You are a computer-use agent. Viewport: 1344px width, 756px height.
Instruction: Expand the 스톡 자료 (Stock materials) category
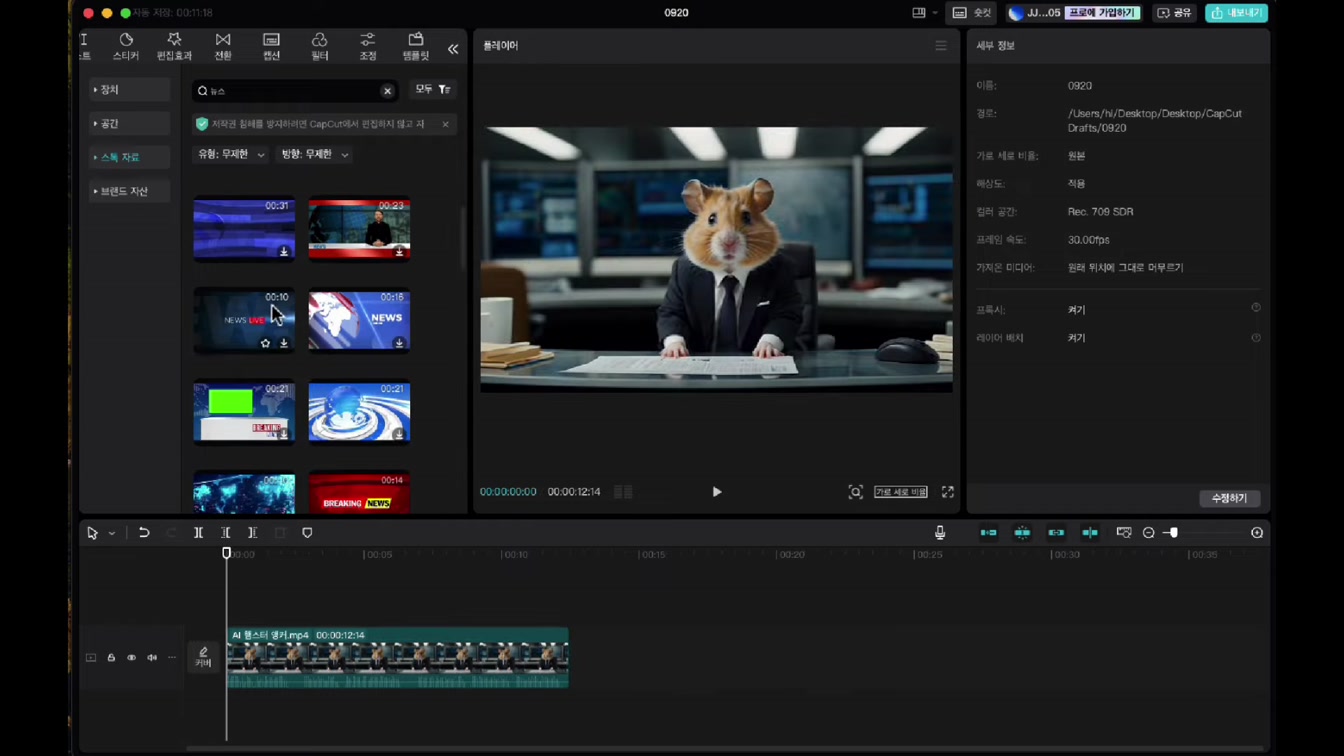129,157
